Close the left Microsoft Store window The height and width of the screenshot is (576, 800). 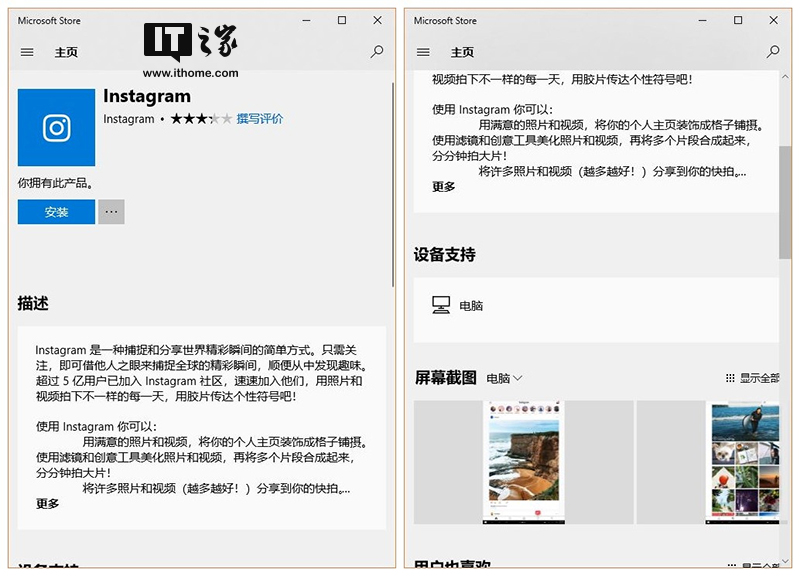tap(378, 20)
